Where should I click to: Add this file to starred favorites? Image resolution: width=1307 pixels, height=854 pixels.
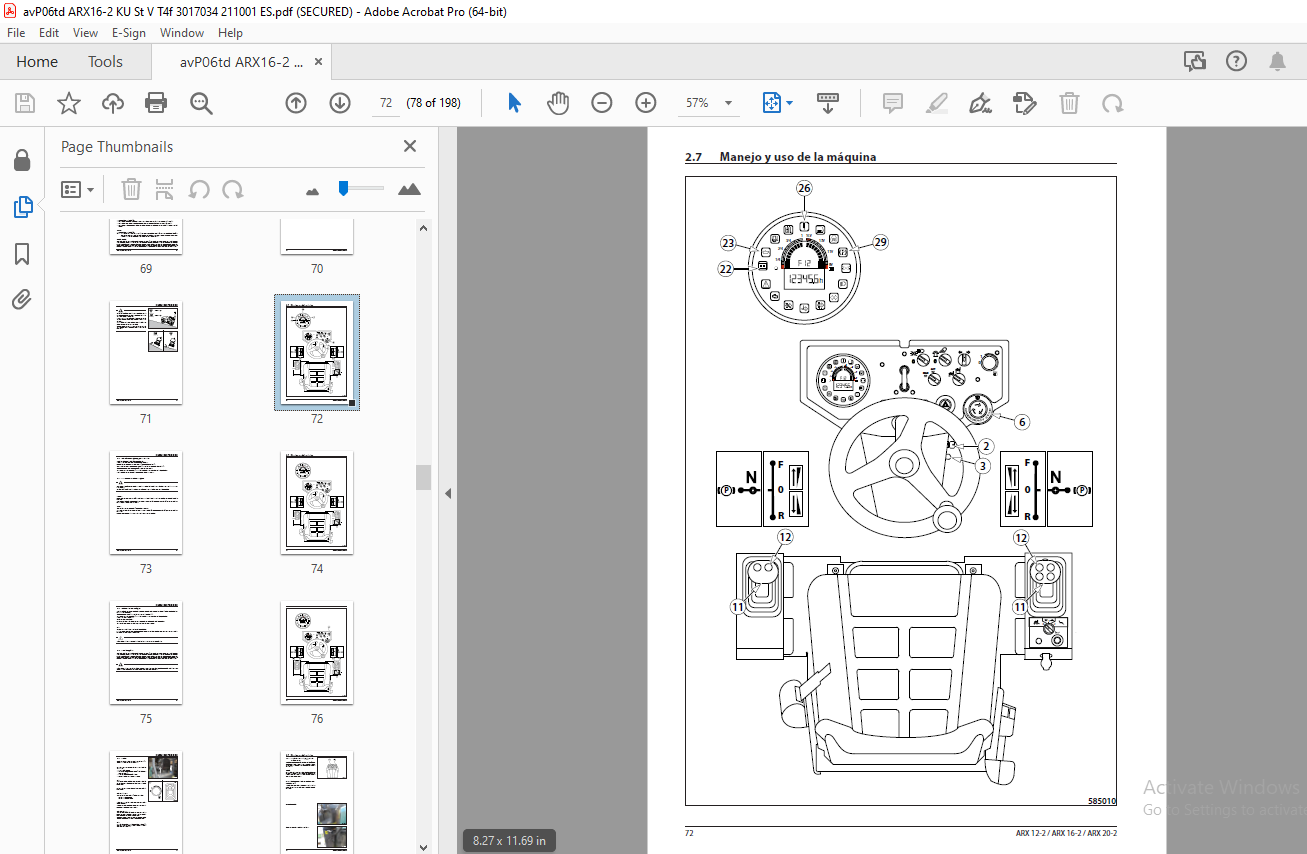pos(68,103)
